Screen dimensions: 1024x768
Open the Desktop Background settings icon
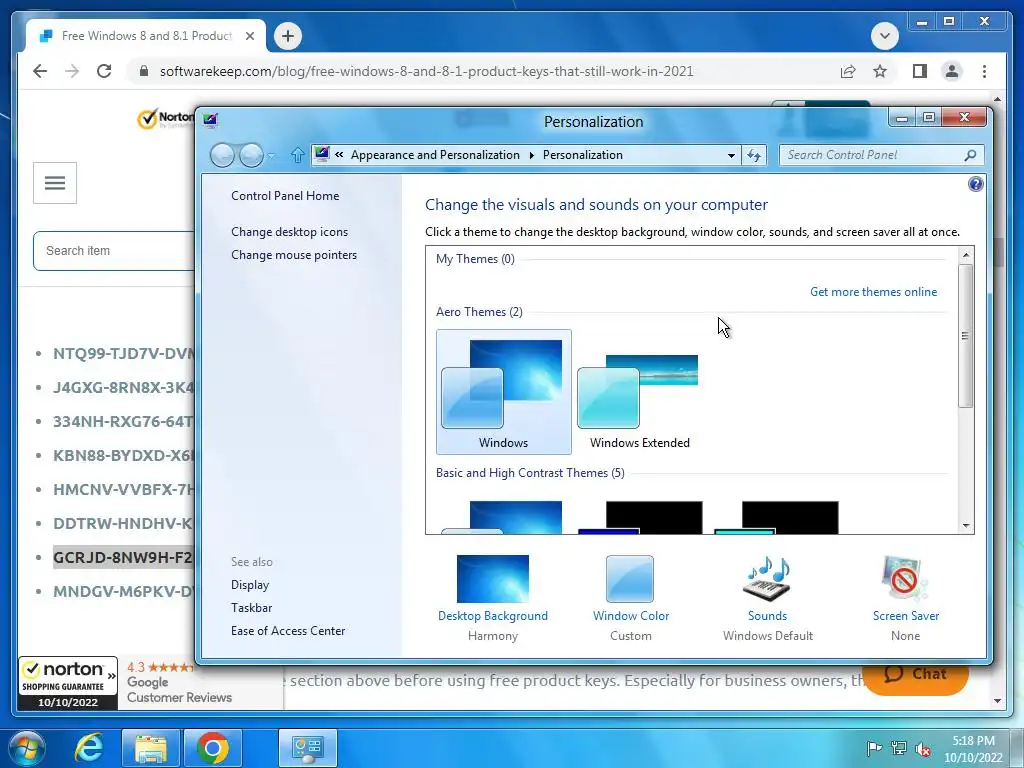[492, 579]
